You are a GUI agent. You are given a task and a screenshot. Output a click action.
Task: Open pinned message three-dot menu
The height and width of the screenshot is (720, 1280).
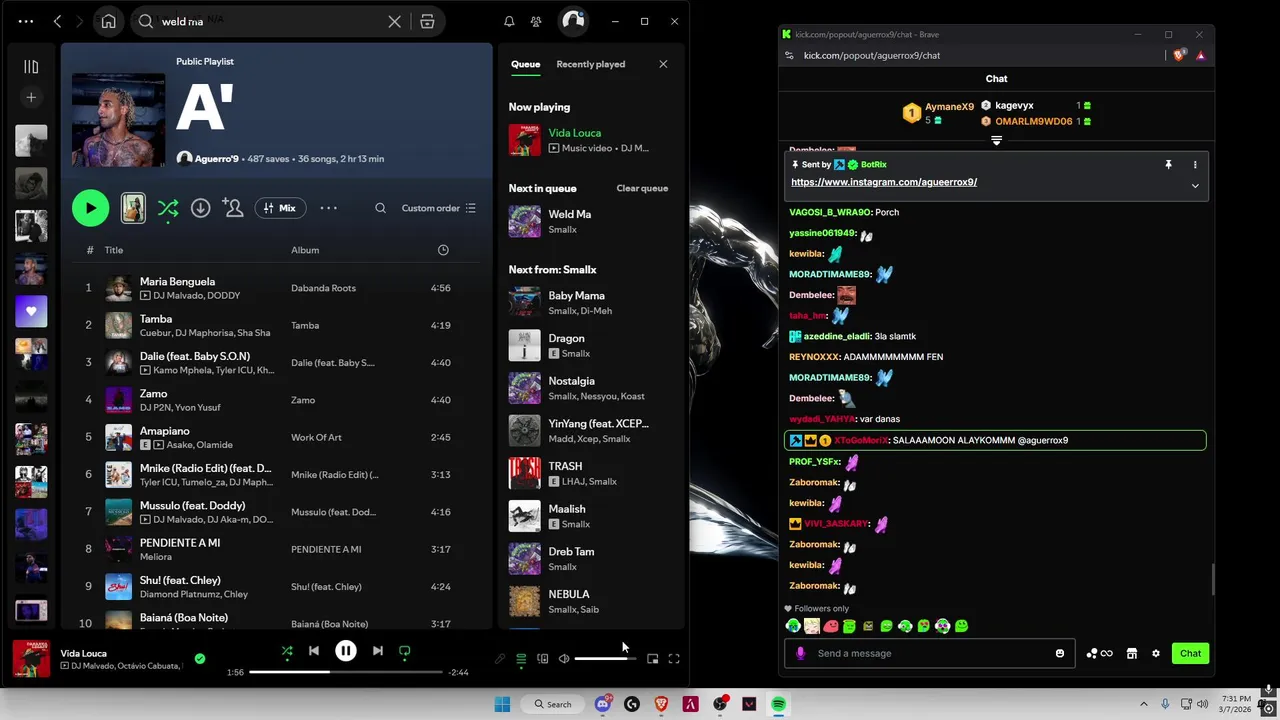(1194, 165)
